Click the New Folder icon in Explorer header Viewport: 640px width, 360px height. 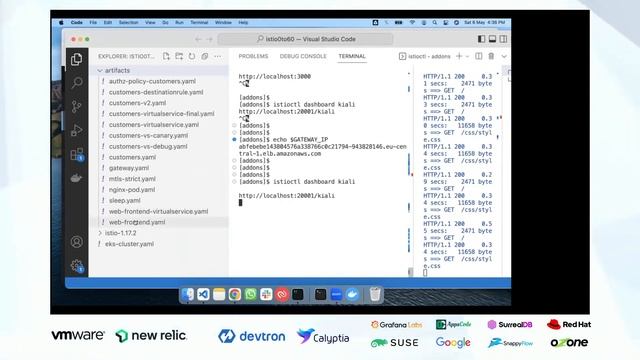(179, 56)
